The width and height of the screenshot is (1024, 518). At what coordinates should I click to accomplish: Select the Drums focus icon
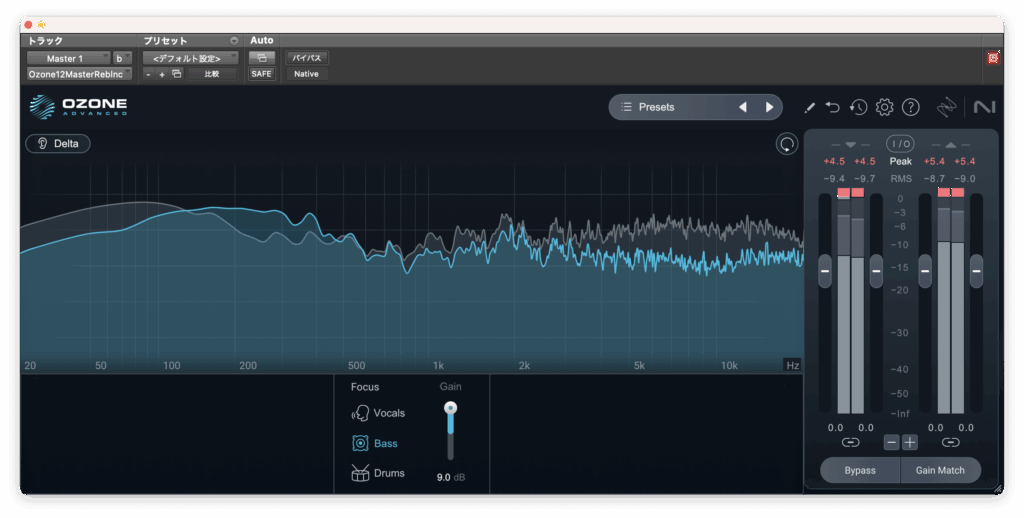point(360,473)
